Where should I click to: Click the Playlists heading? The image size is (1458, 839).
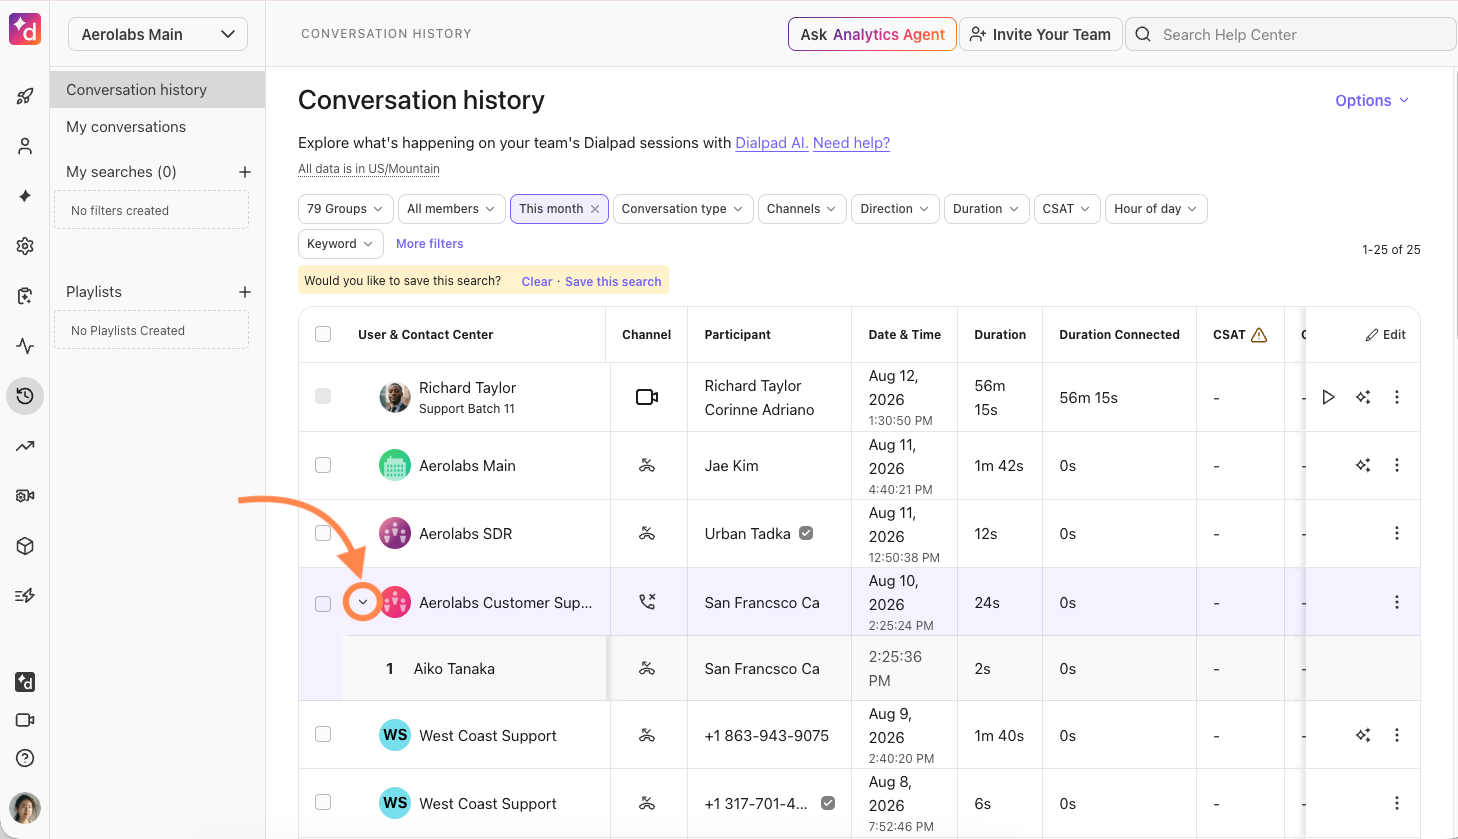[94, 292]
